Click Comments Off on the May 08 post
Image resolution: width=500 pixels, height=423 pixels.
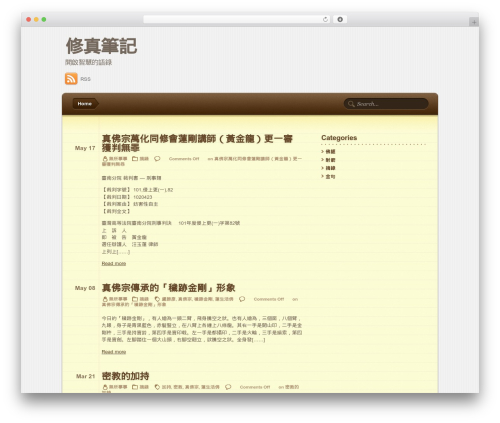click(x=269, y=299)
